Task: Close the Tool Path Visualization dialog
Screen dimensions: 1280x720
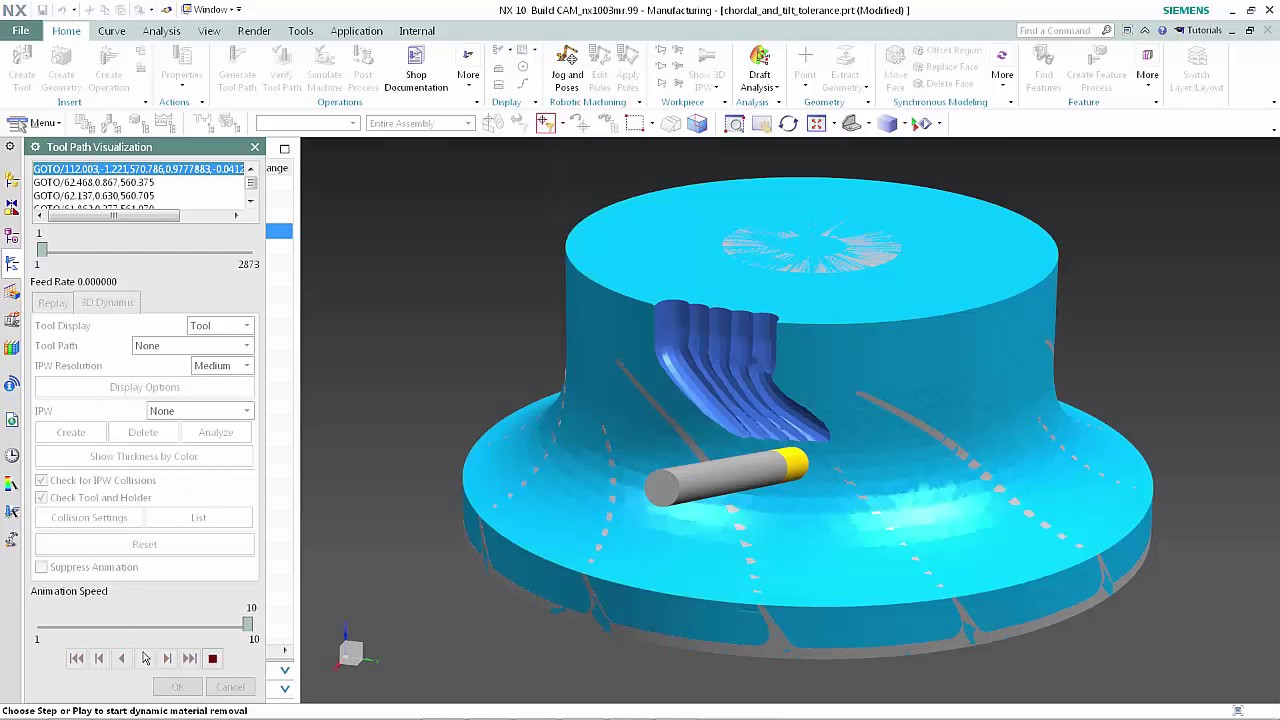Action: pyautogui.click(x=255, y=147)
